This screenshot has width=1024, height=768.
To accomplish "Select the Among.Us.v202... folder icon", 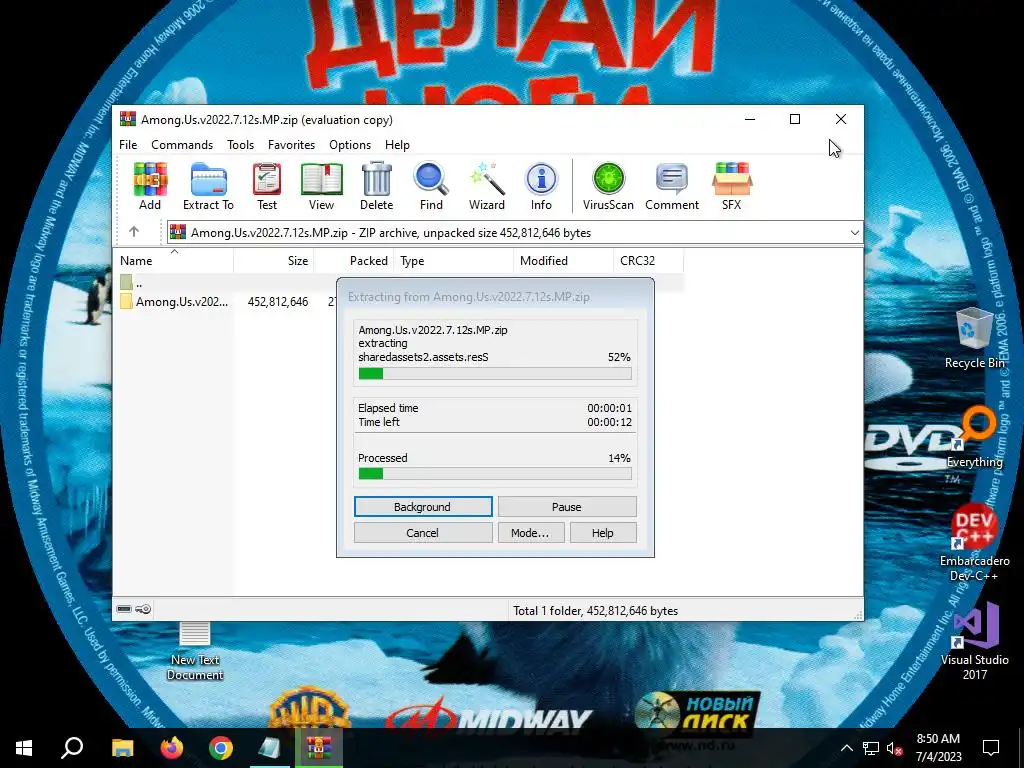I will (x=126, y=302).
